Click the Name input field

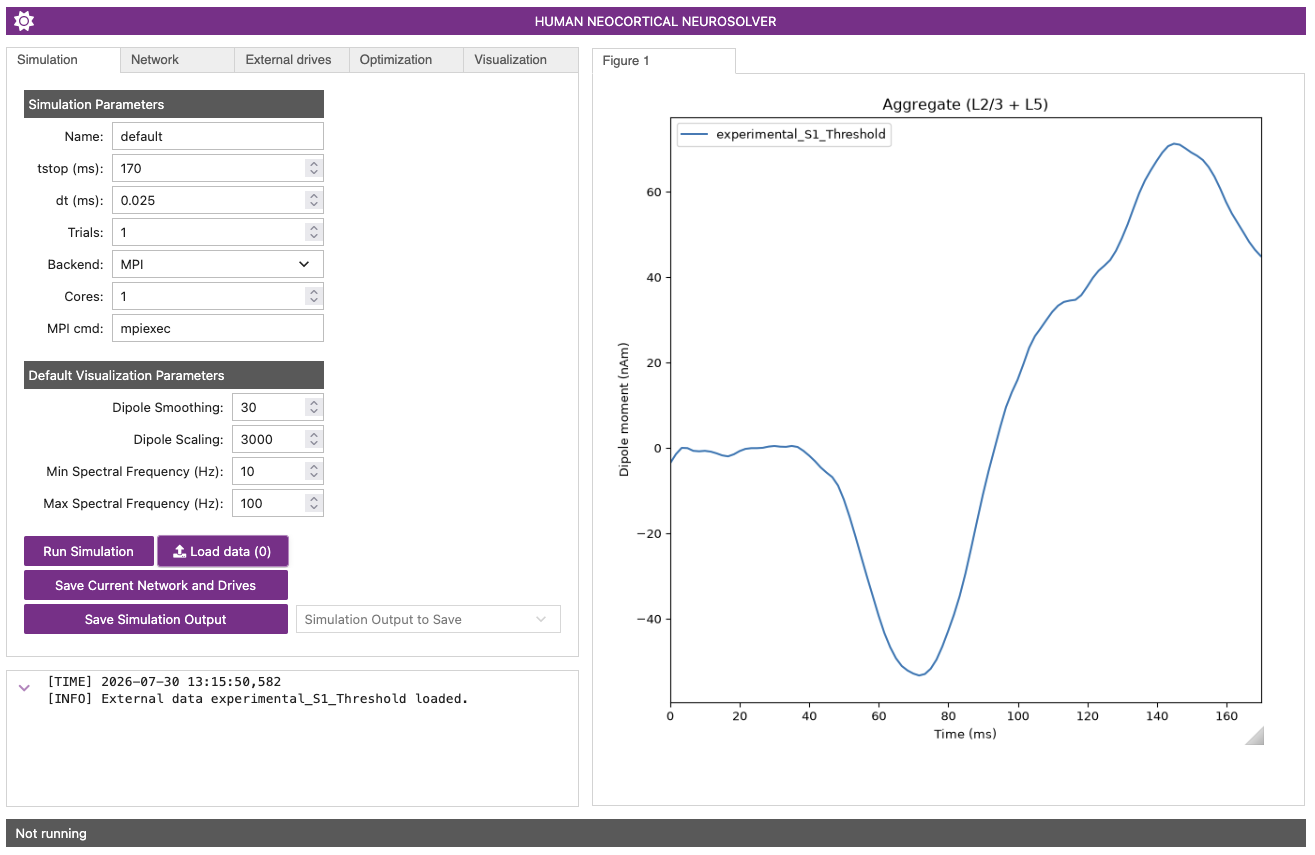tap(218, 136)
